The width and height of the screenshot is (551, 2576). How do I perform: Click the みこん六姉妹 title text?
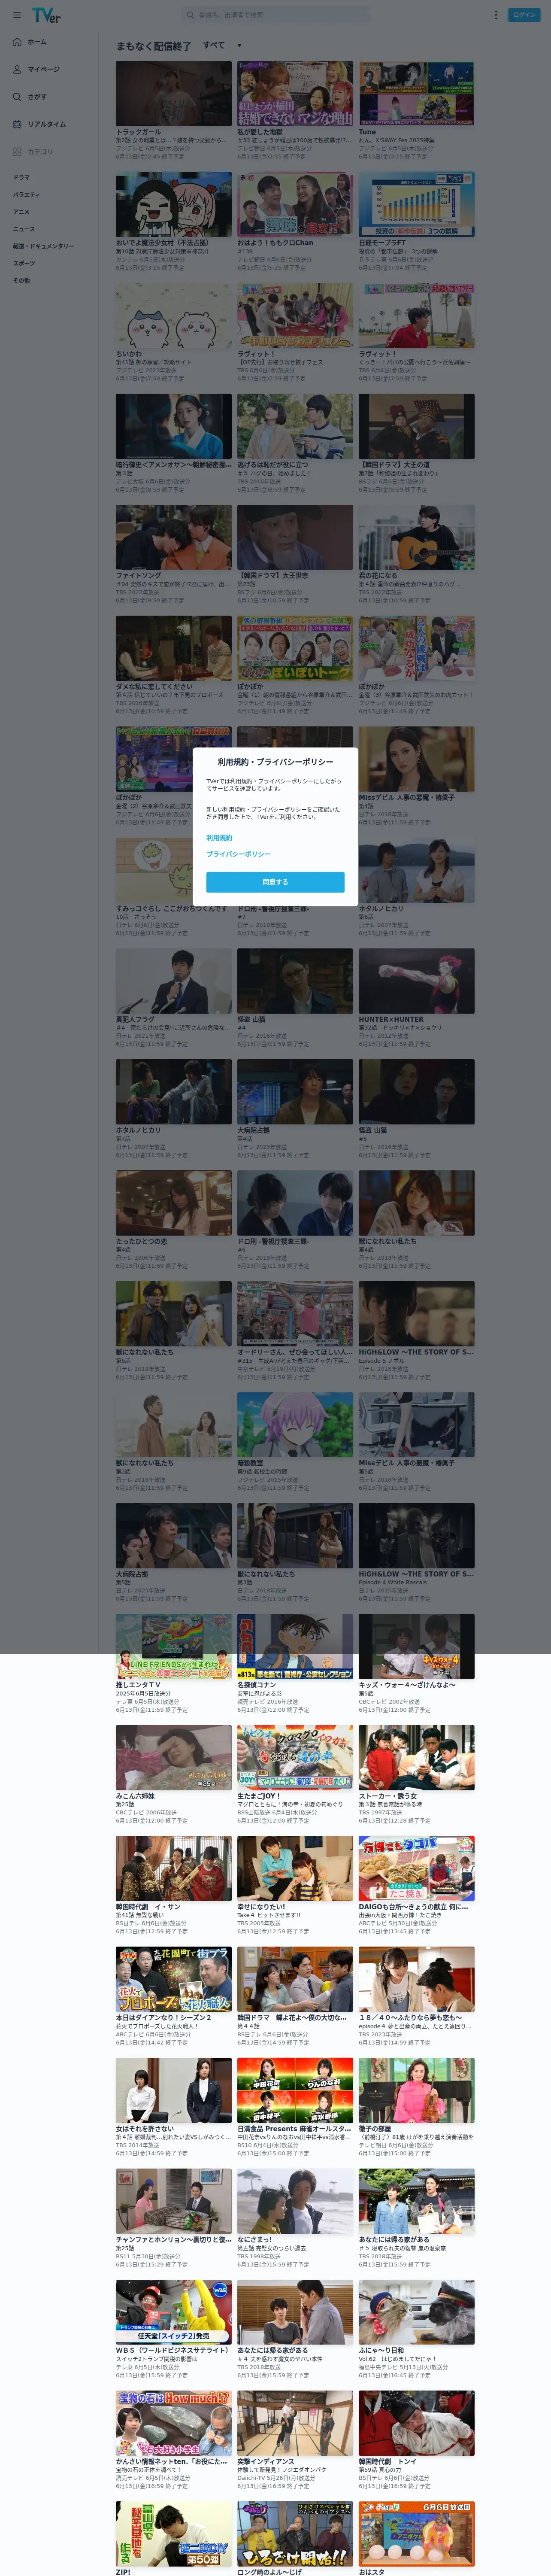point(135,1796)
